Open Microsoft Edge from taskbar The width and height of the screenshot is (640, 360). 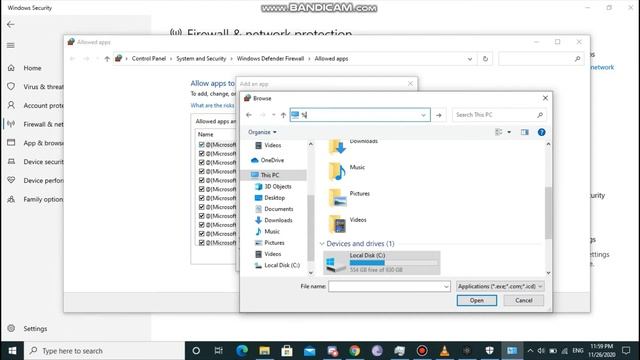(242, 351)
